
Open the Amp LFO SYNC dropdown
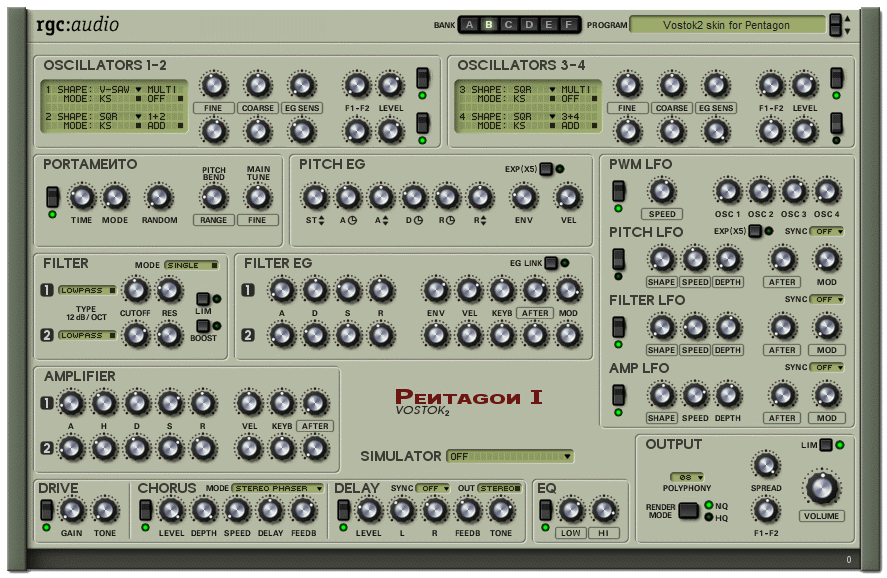click(826, 367)
